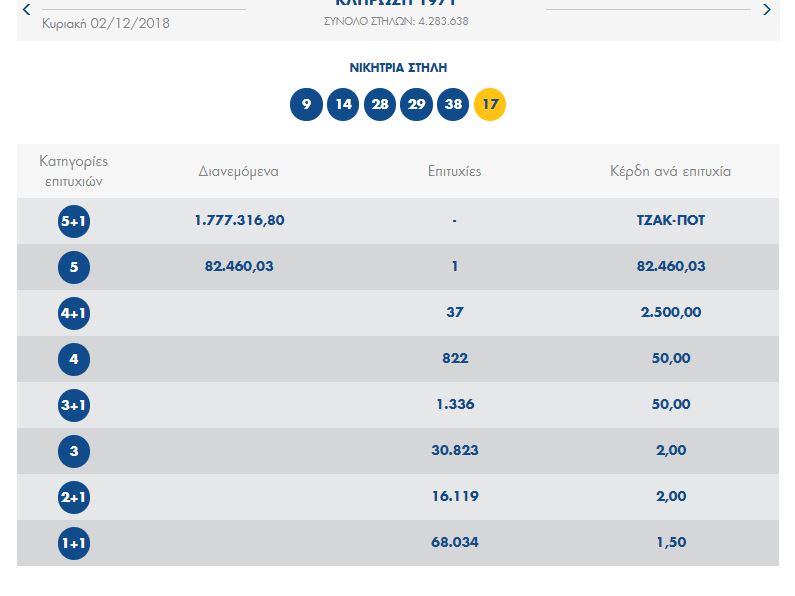This screenshot has height=596, width=795.
Task: Click the Επιτυχίες column header
Action: (455, 171)
